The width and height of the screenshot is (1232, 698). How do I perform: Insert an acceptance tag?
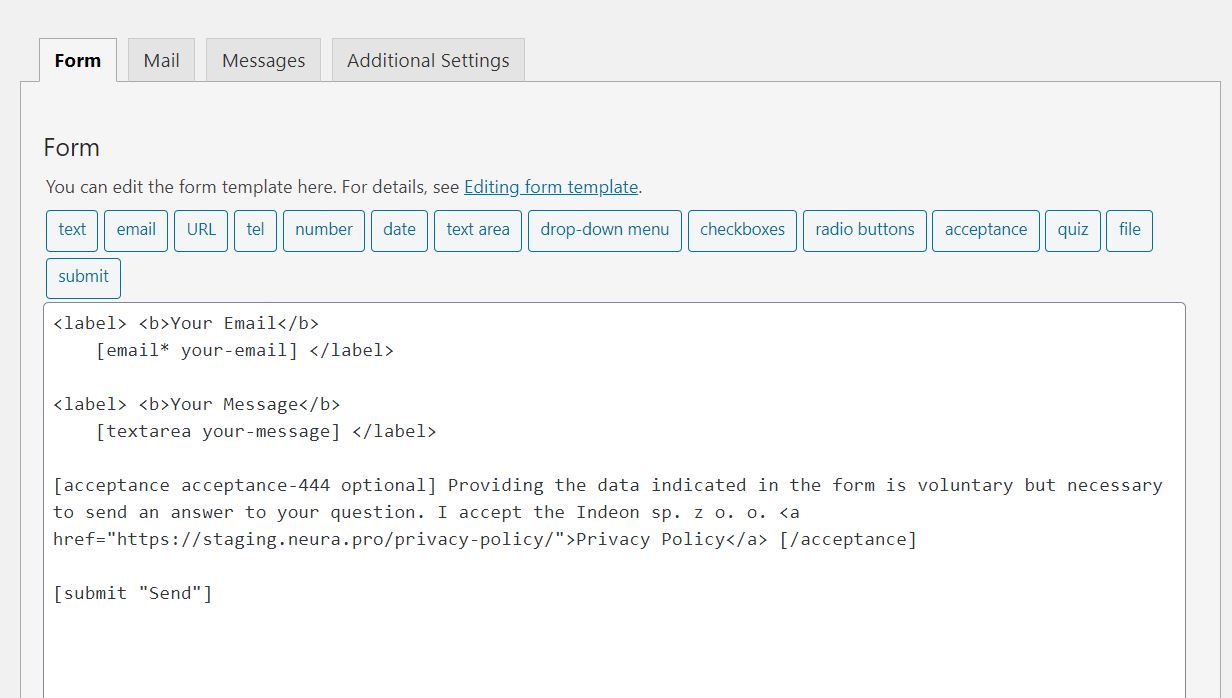tap(986, 230)
